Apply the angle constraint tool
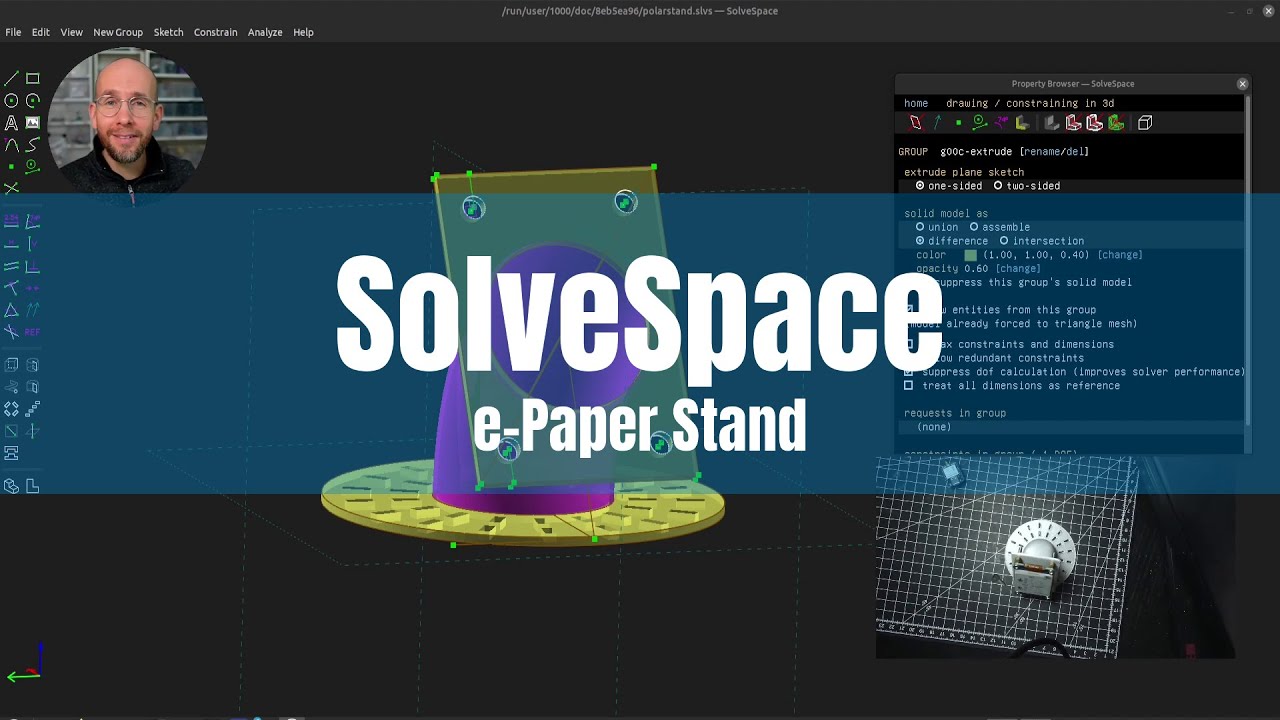 click(x=33, y=221)
